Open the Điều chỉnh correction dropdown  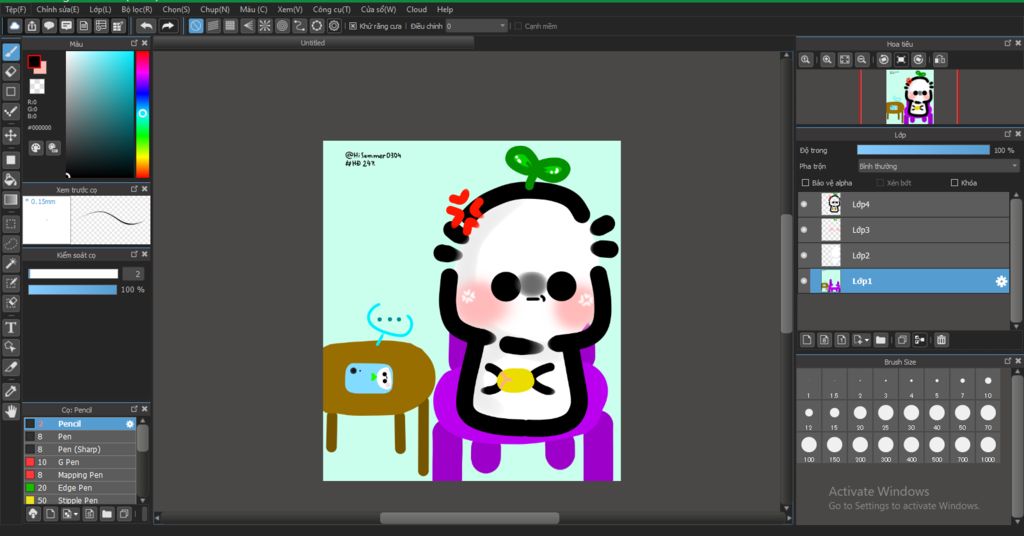[x=477, y=26]
